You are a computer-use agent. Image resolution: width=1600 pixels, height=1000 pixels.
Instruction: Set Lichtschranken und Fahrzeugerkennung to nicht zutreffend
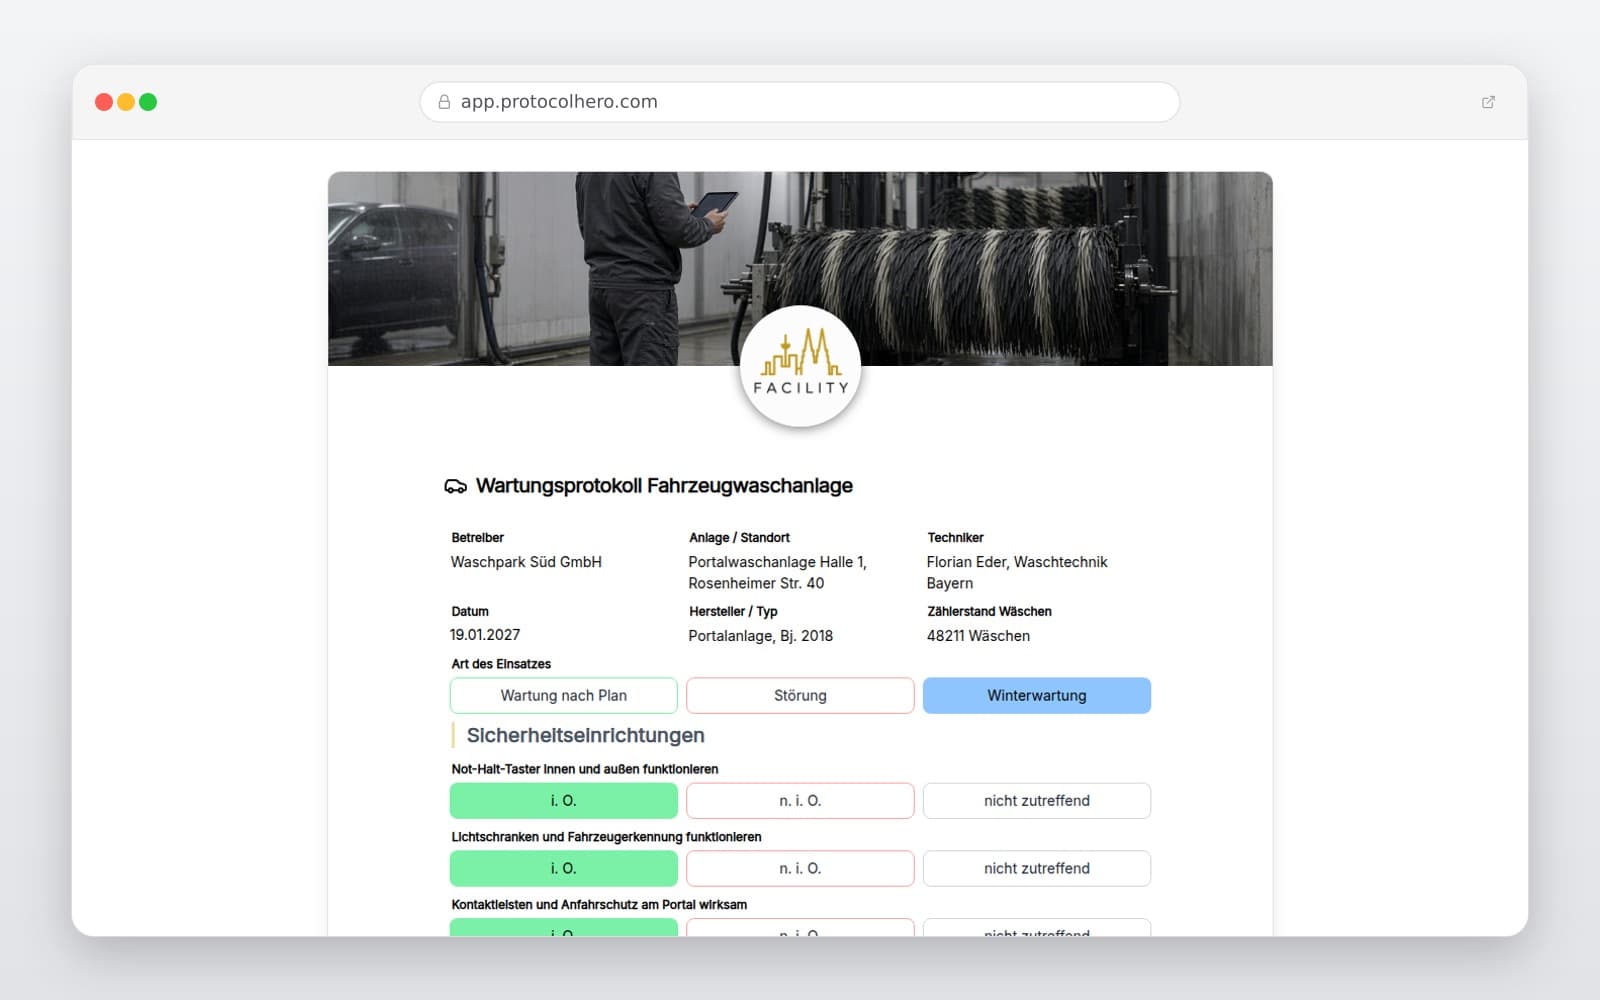(1037, 869)
